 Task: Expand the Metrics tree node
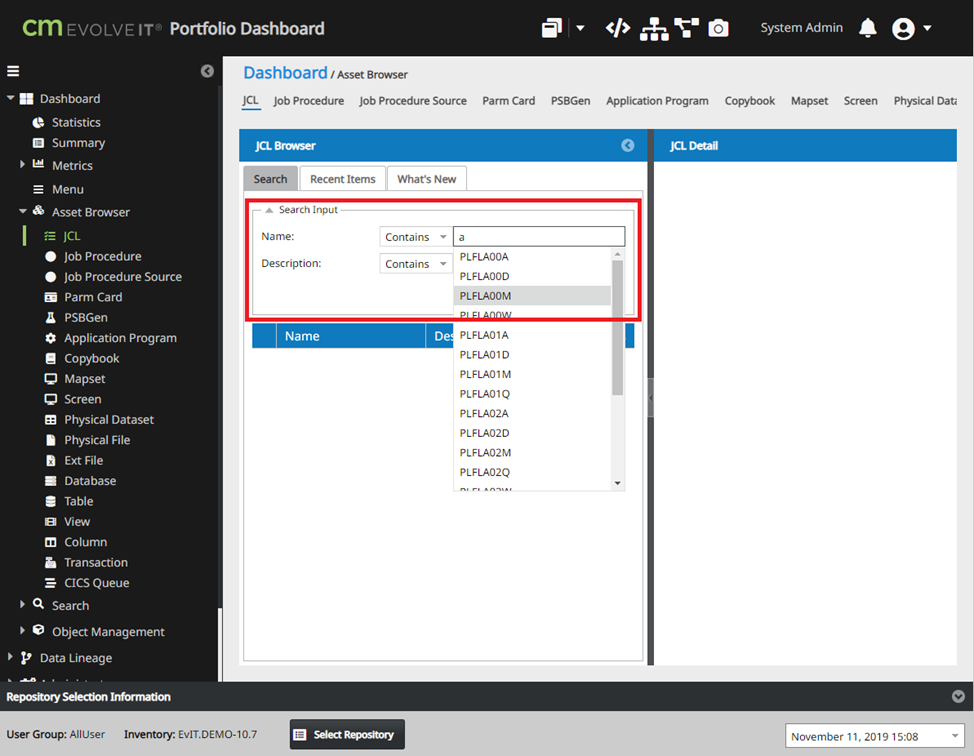[x=22, y=164]
